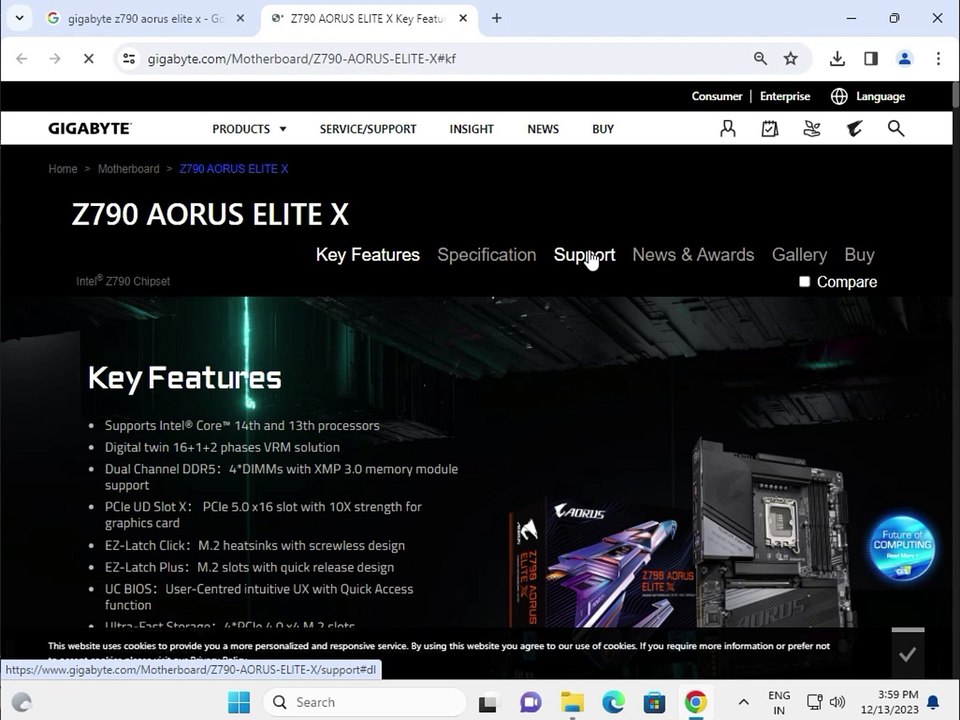This screenshot has width=960, height=720.
Task: Toggle Chrome side panel
Action: [871, 58]
